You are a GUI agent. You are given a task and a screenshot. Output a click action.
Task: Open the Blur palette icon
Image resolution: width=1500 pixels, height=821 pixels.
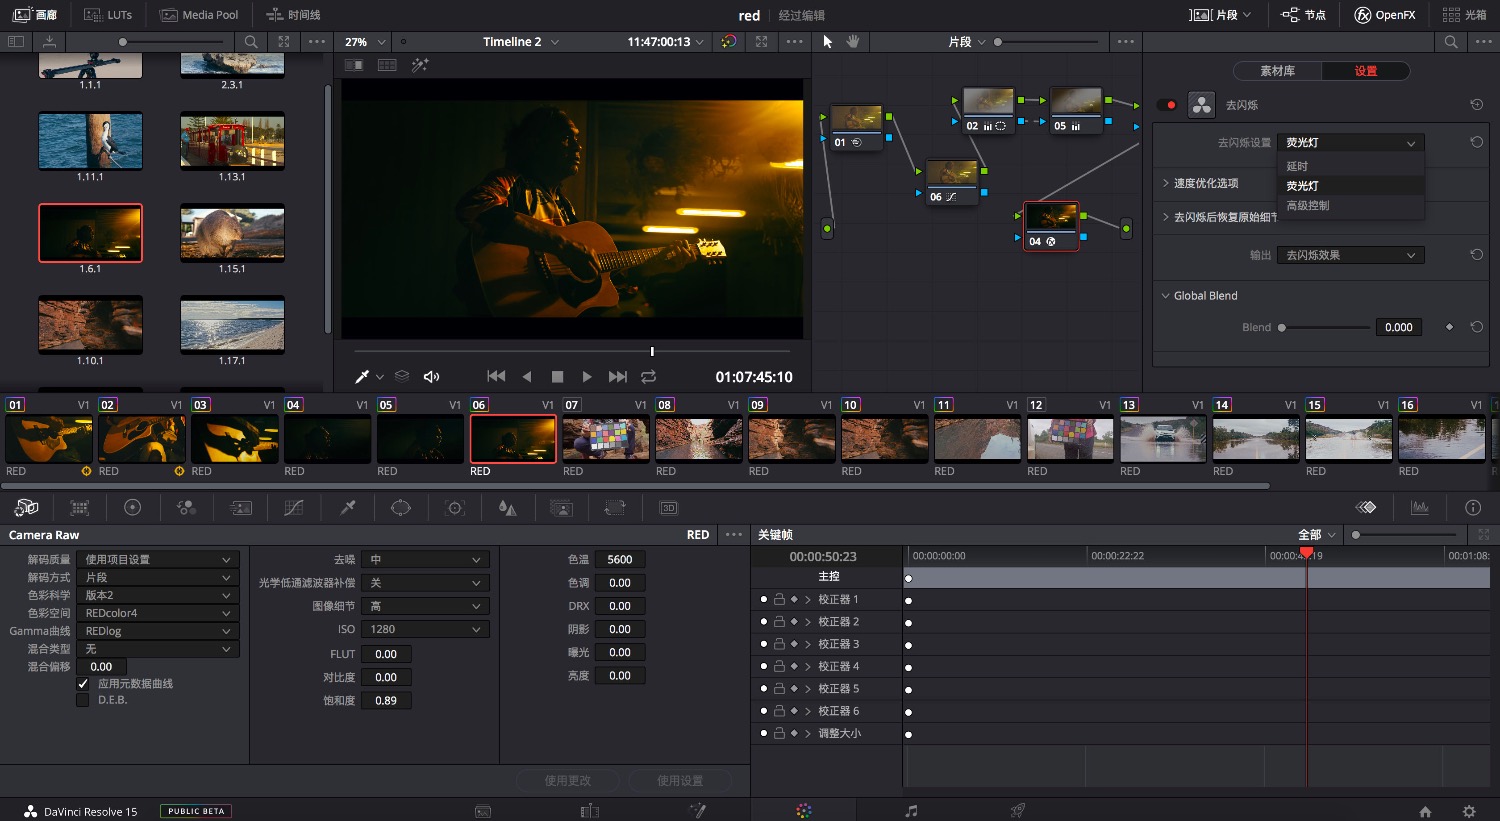(508, 508)
